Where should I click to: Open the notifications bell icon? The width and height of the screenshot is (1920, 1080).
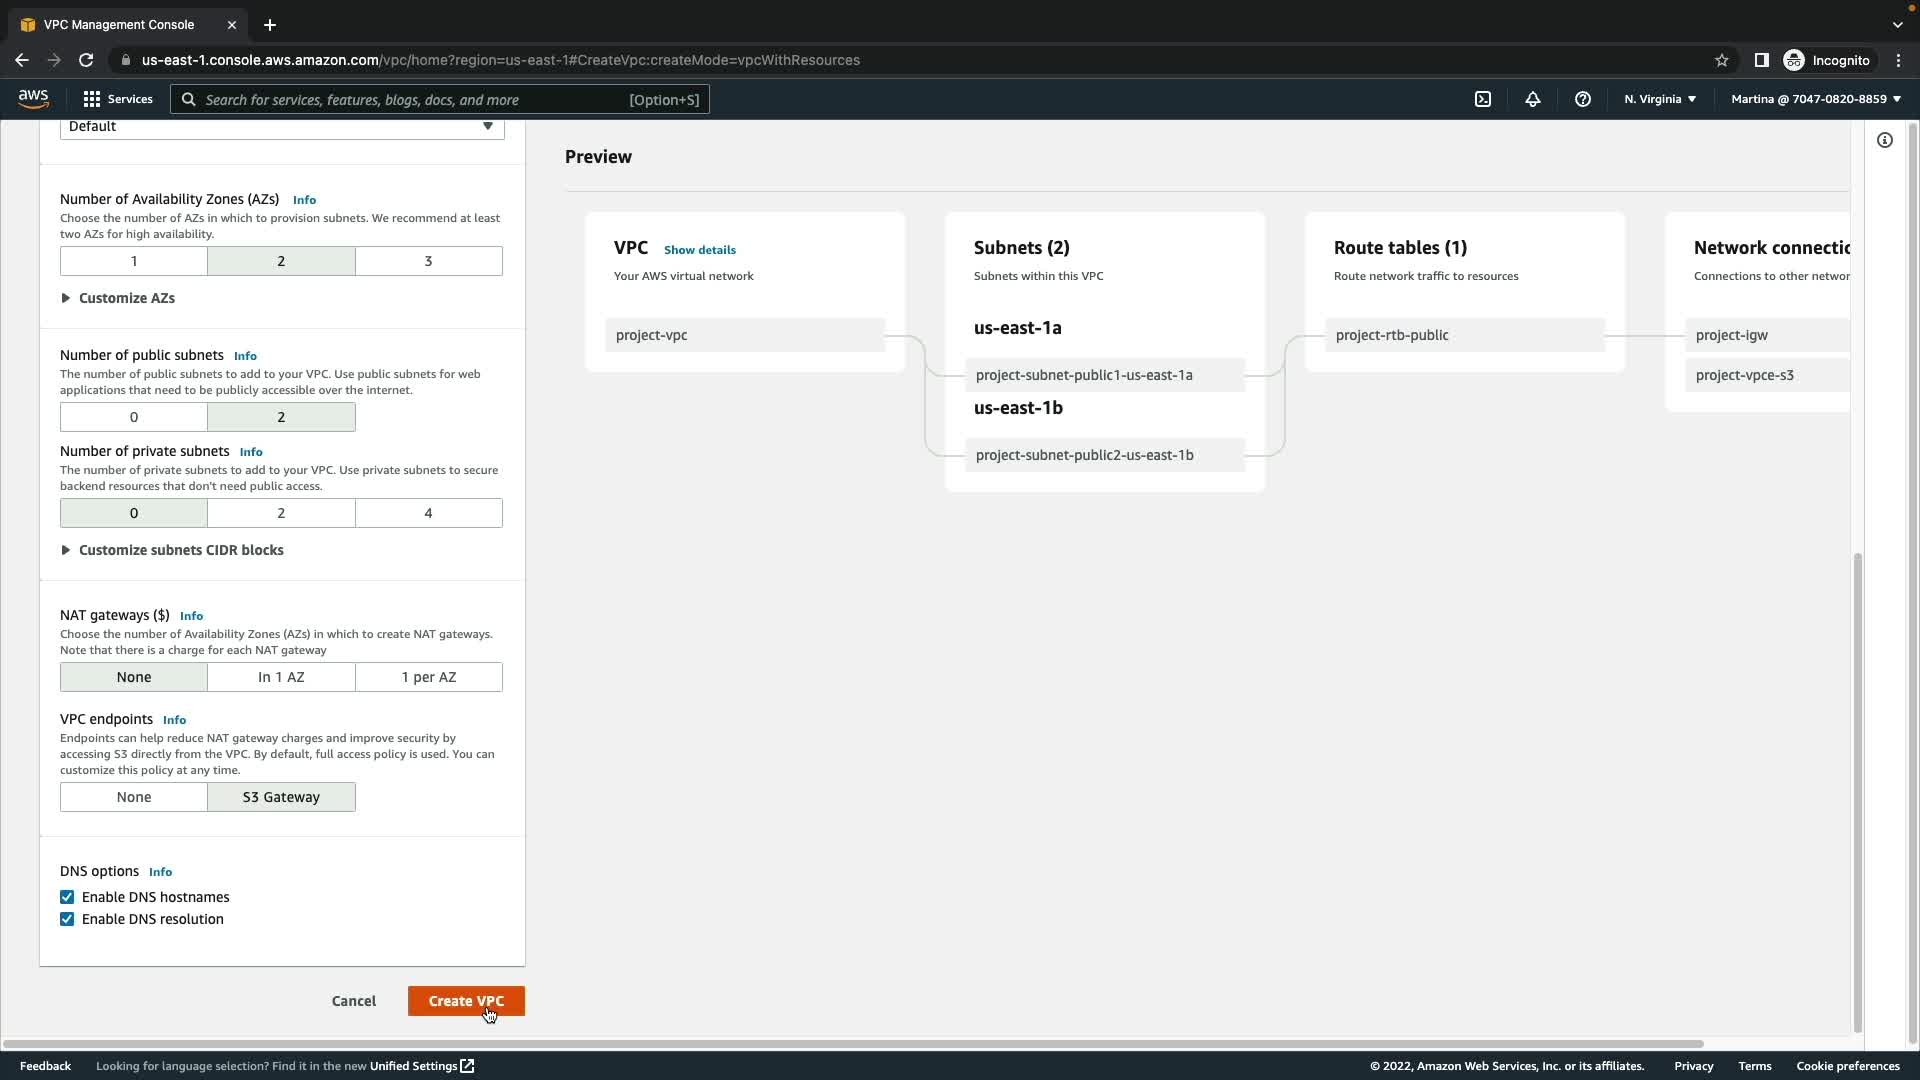[x=1532, y=99]
